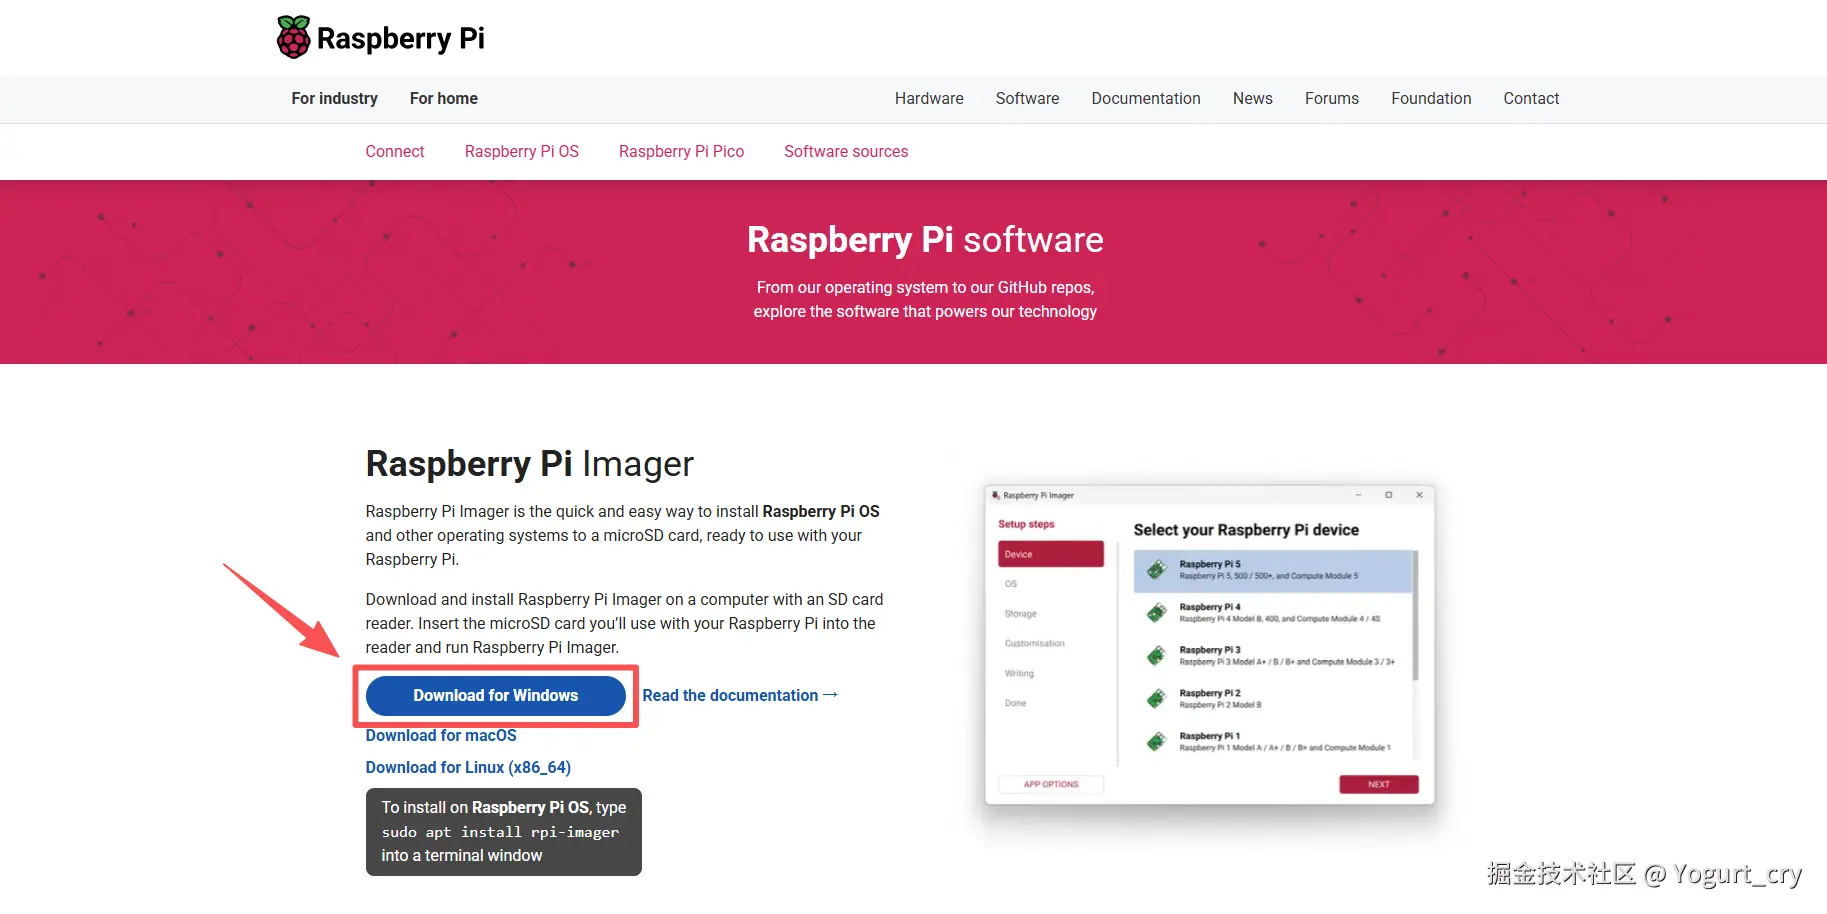Viewport: 1827px width, 914px height.
Task: Open the Connect sub-navigation link
Action: click(395, 151)
